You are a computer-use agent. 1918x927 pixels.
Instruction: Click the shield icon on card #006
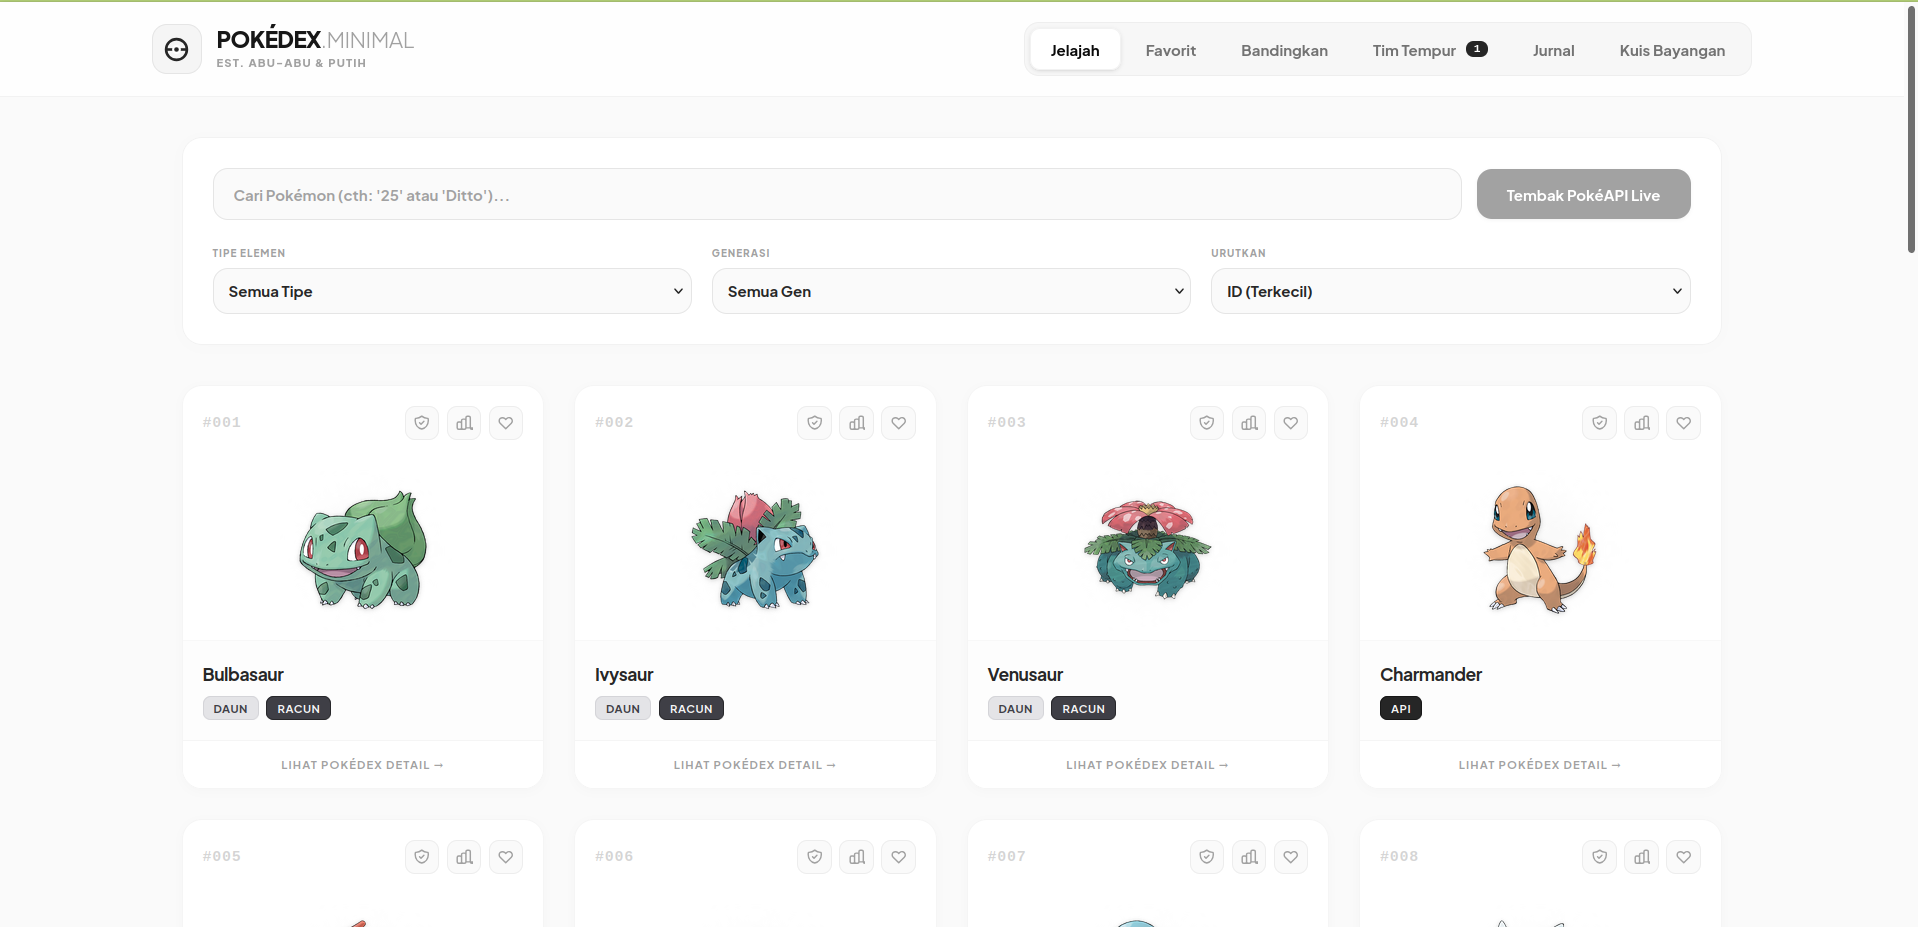815,857
